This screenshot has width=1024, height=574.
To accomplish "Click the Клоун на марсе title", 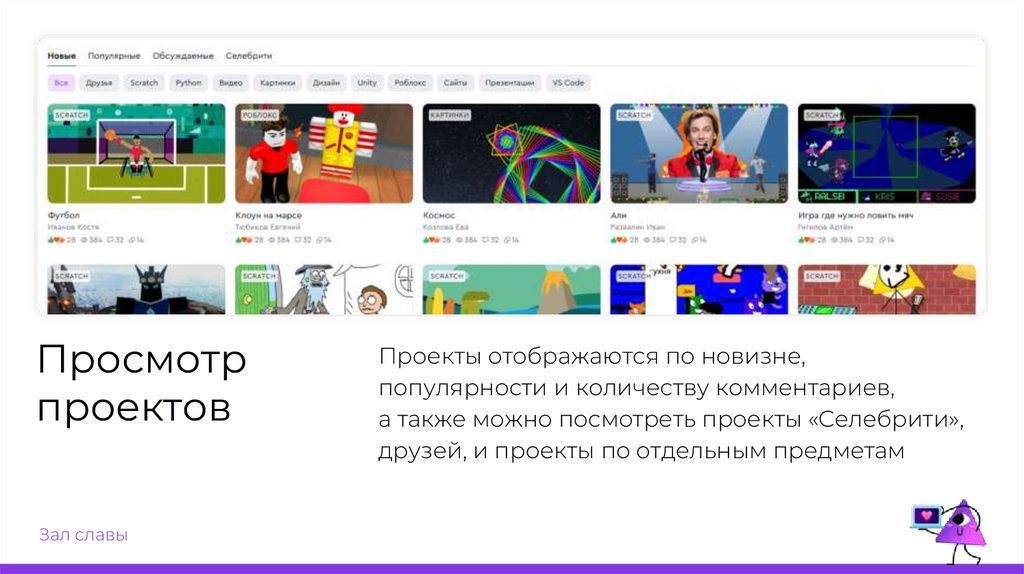I will 268,215.
